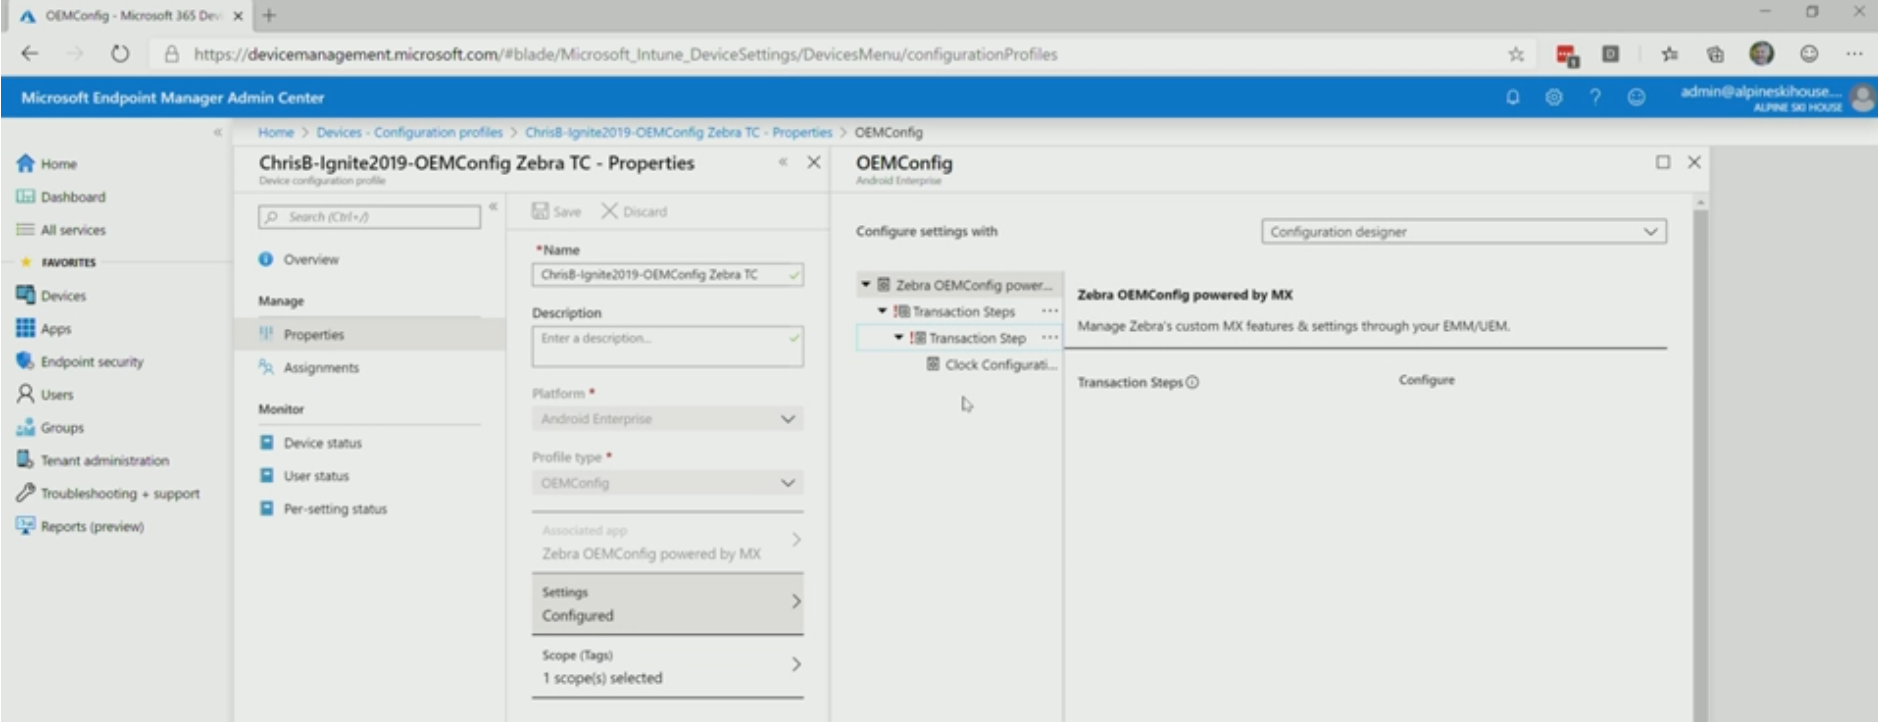Image resolution: width=1878 pixels, height=722 pixels.
Task: Open admin account avatar
Action: pos(1862,98)
